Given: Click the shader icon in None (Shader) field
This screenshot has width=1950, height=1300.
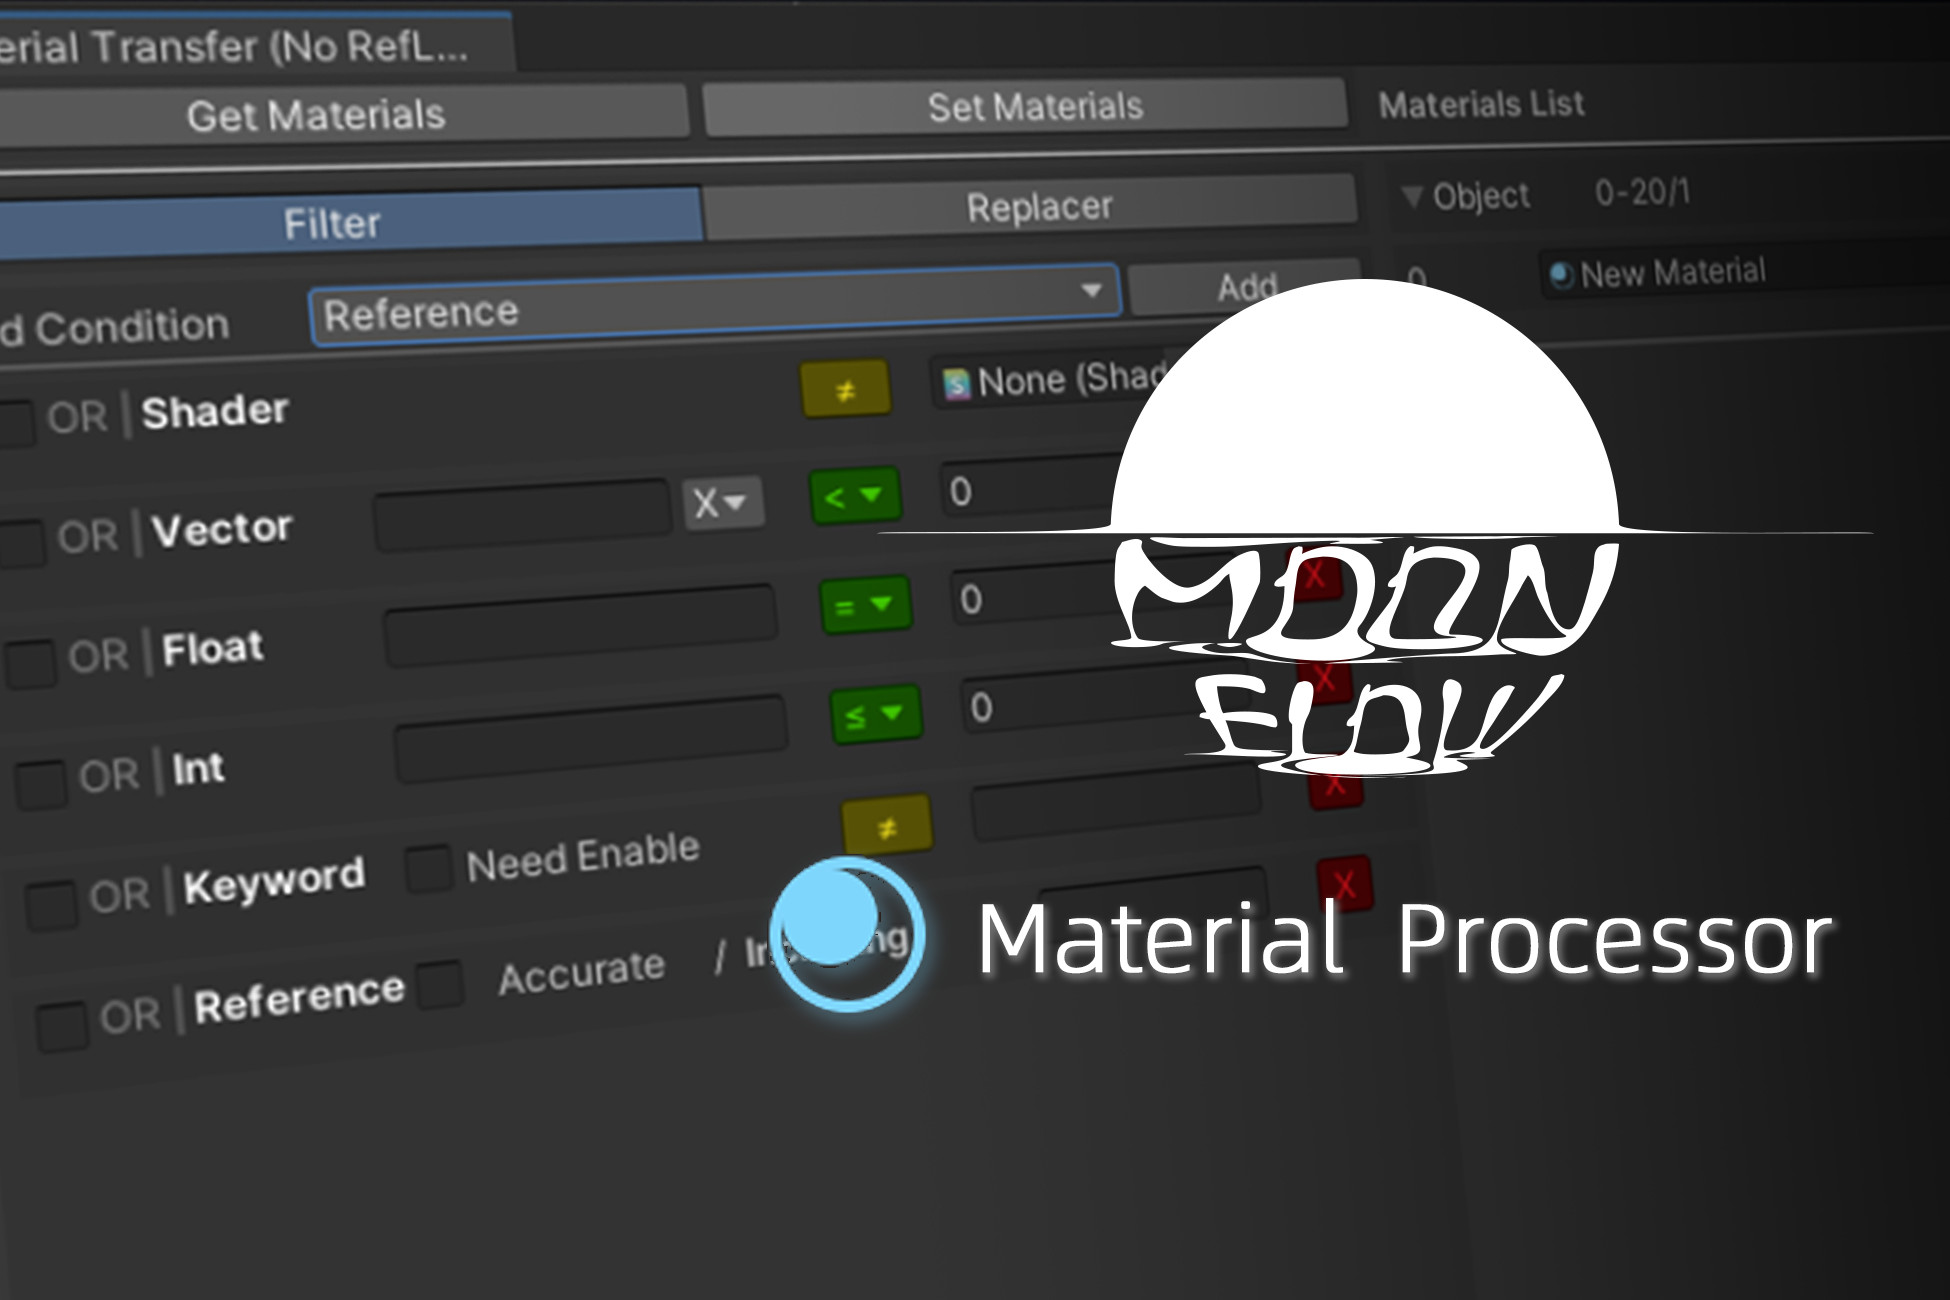Looking at the screenshot, I should coord(958,381).
